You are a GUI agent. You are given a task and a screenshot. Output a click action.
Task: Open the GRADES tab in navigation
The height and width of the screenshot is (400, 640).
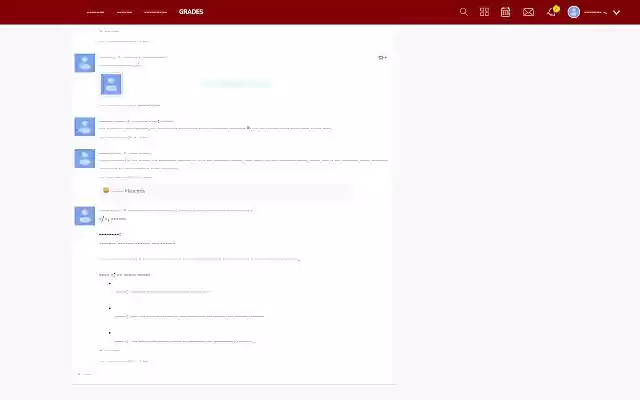[191, 12]
